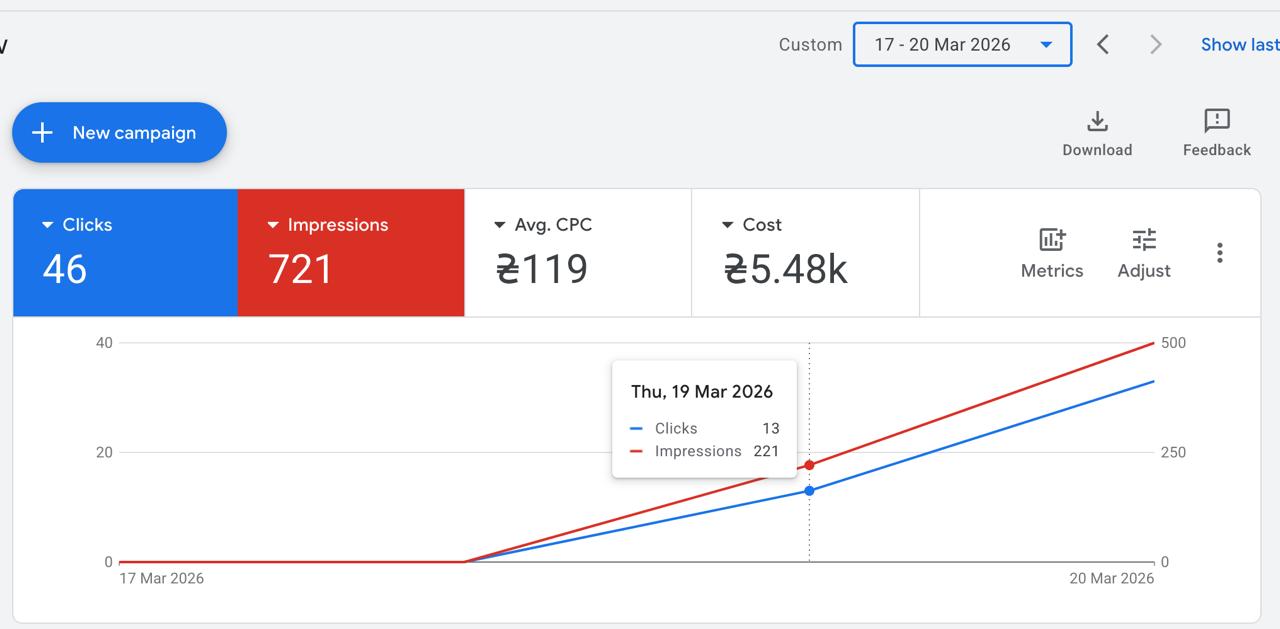The image size is (1280, 629).
Task: Select the Avg. CPC ₴119 scorecard
Action: coord(577,253)
